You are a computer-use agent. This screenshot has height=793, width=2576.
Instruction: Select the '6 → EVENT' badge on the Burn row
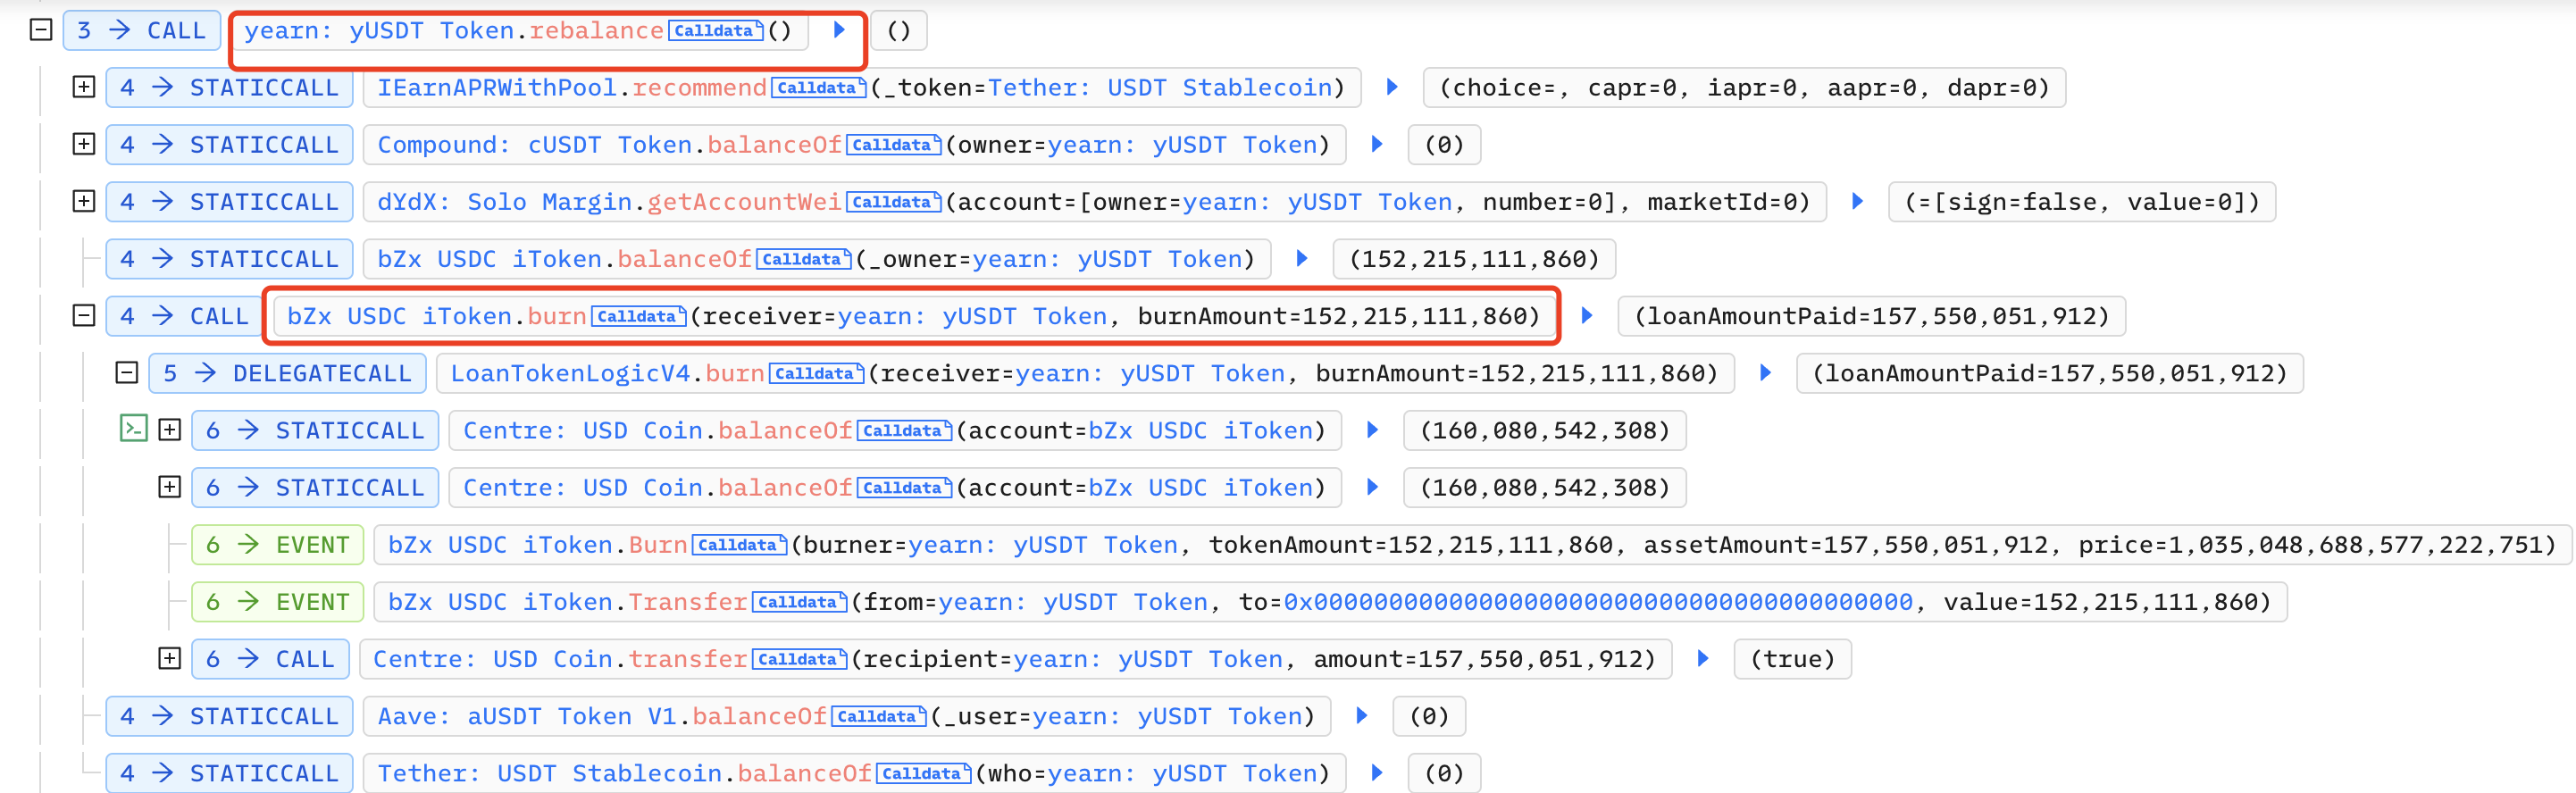click(278, 545)
